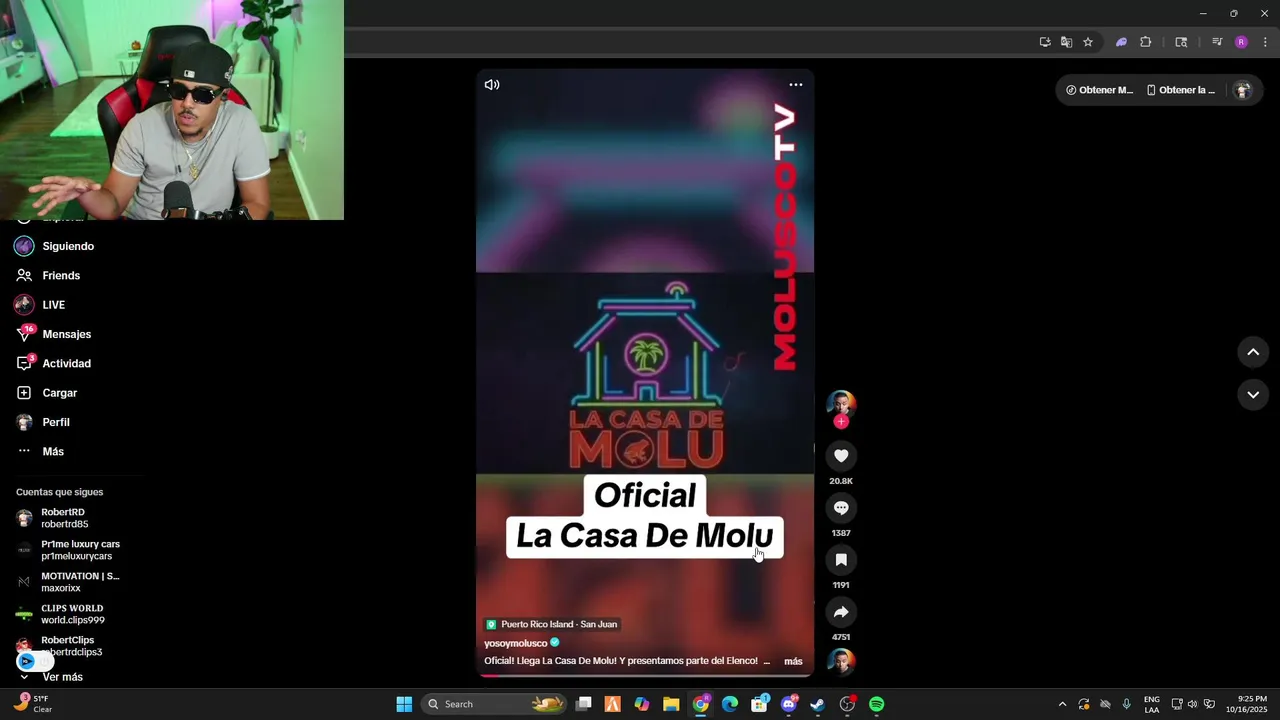The height and width of the screenshot is (720, 1280).
Task: Bookmark this page with the star icon
Action: pos(1088,42)
